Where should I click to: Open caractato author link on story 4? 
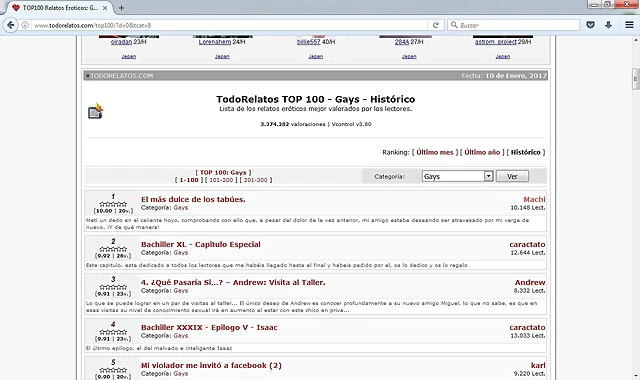tap(527, 327)
